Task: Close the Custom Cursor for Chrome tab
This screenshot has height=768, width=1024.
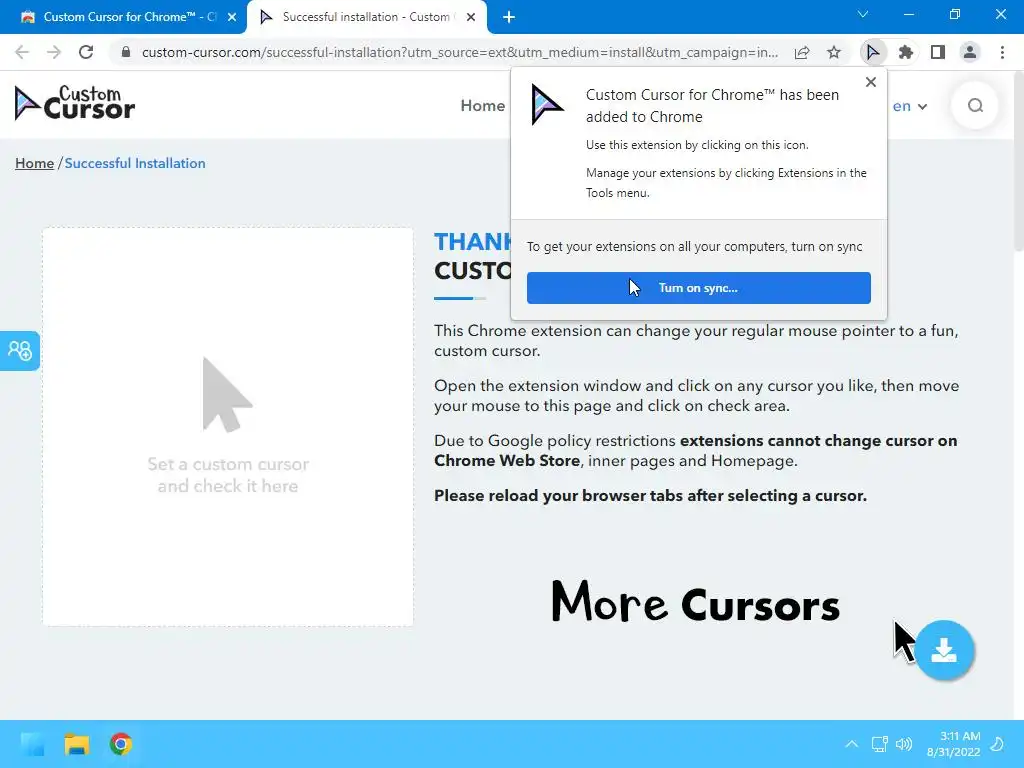Action: pyautogui.click(x=232, y=17)
